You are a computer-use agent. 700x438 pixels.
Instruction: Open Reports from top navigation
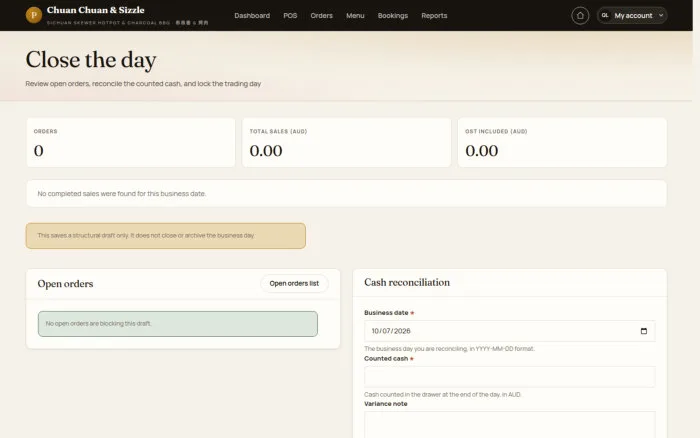click(434, 16)
